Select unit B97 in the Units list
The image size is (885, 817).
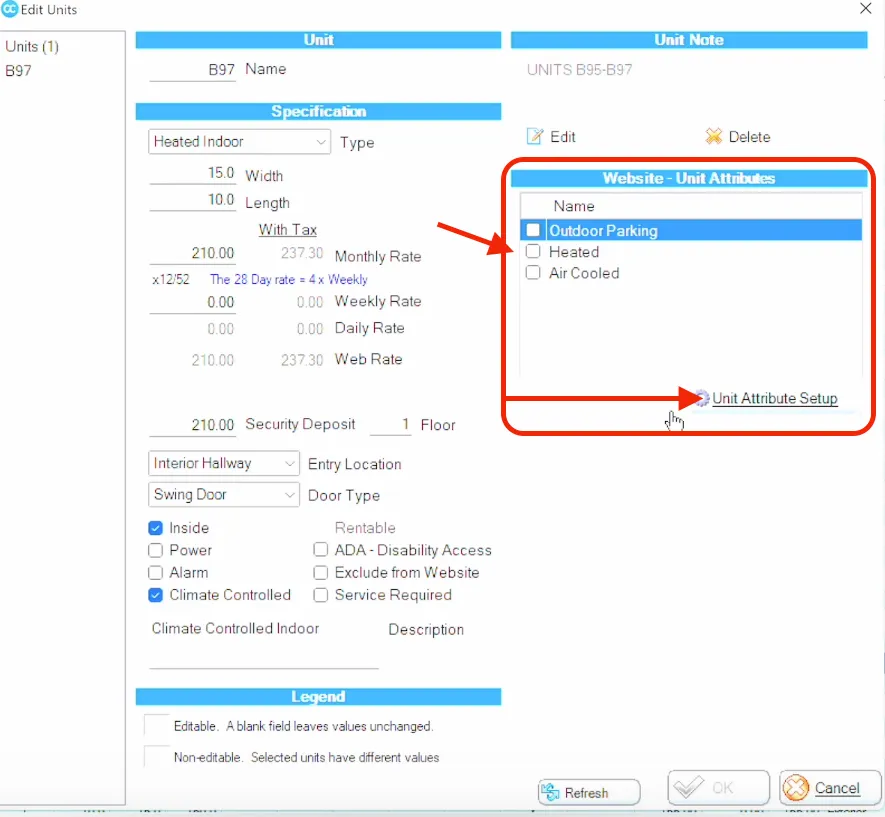click(19, 71)
